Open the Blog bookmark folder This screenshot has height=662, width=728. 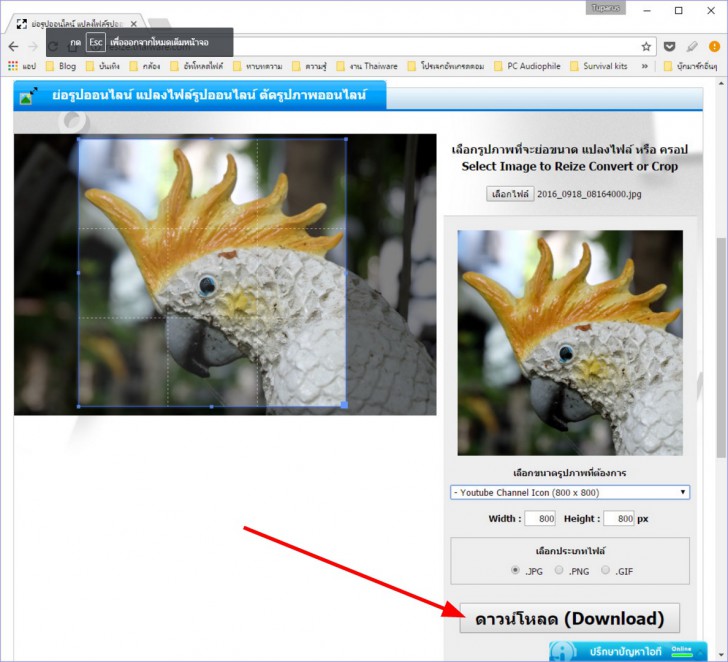click(x=61, y=66)
